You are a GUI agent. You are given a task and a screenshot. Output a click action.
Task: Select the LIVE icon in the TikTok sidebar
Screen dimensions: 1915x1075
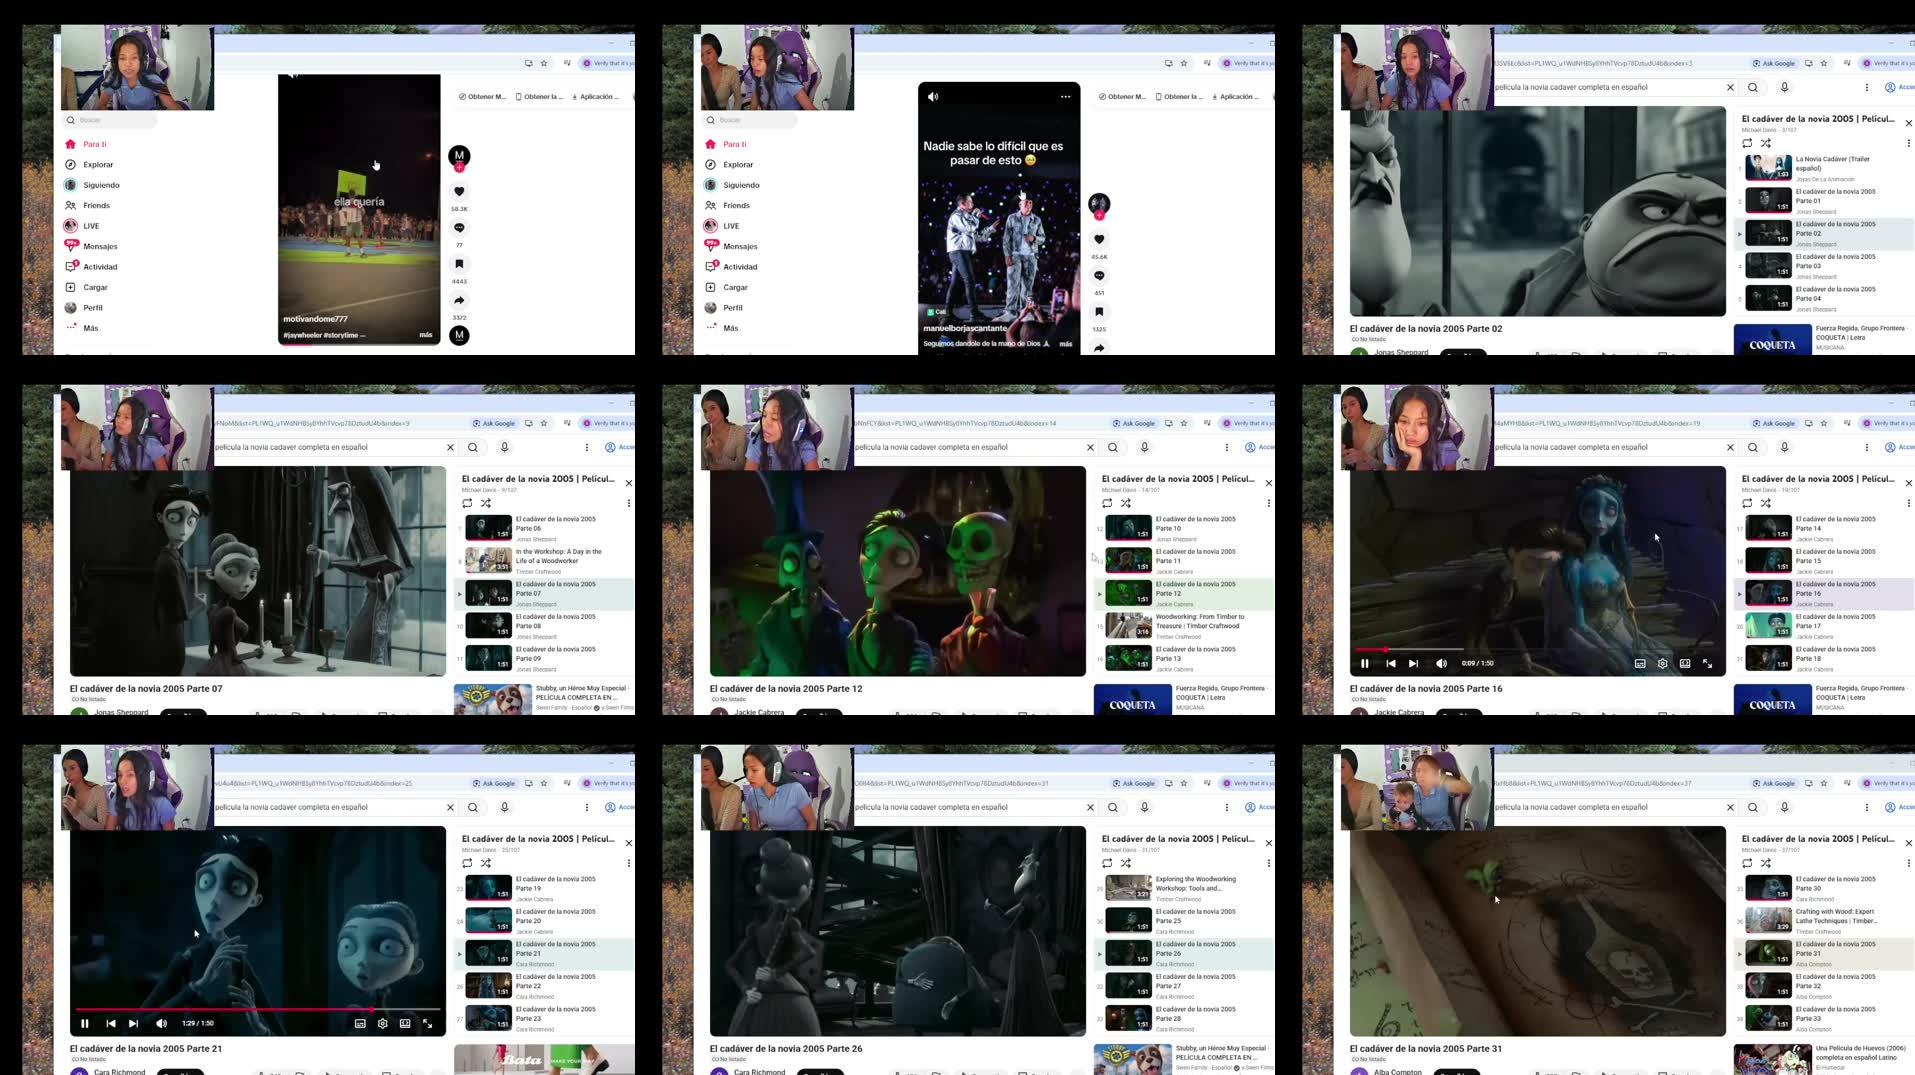tap(70, 225)
